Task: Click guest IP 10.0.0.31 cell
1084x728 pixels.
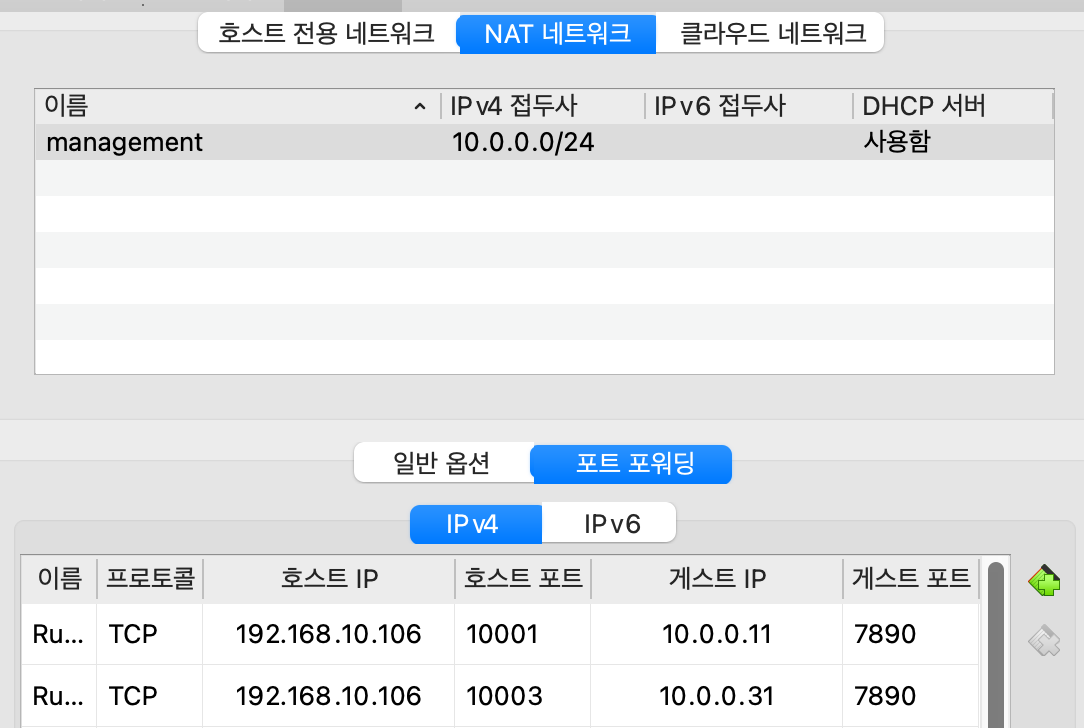Action: [x=717, y=696]
